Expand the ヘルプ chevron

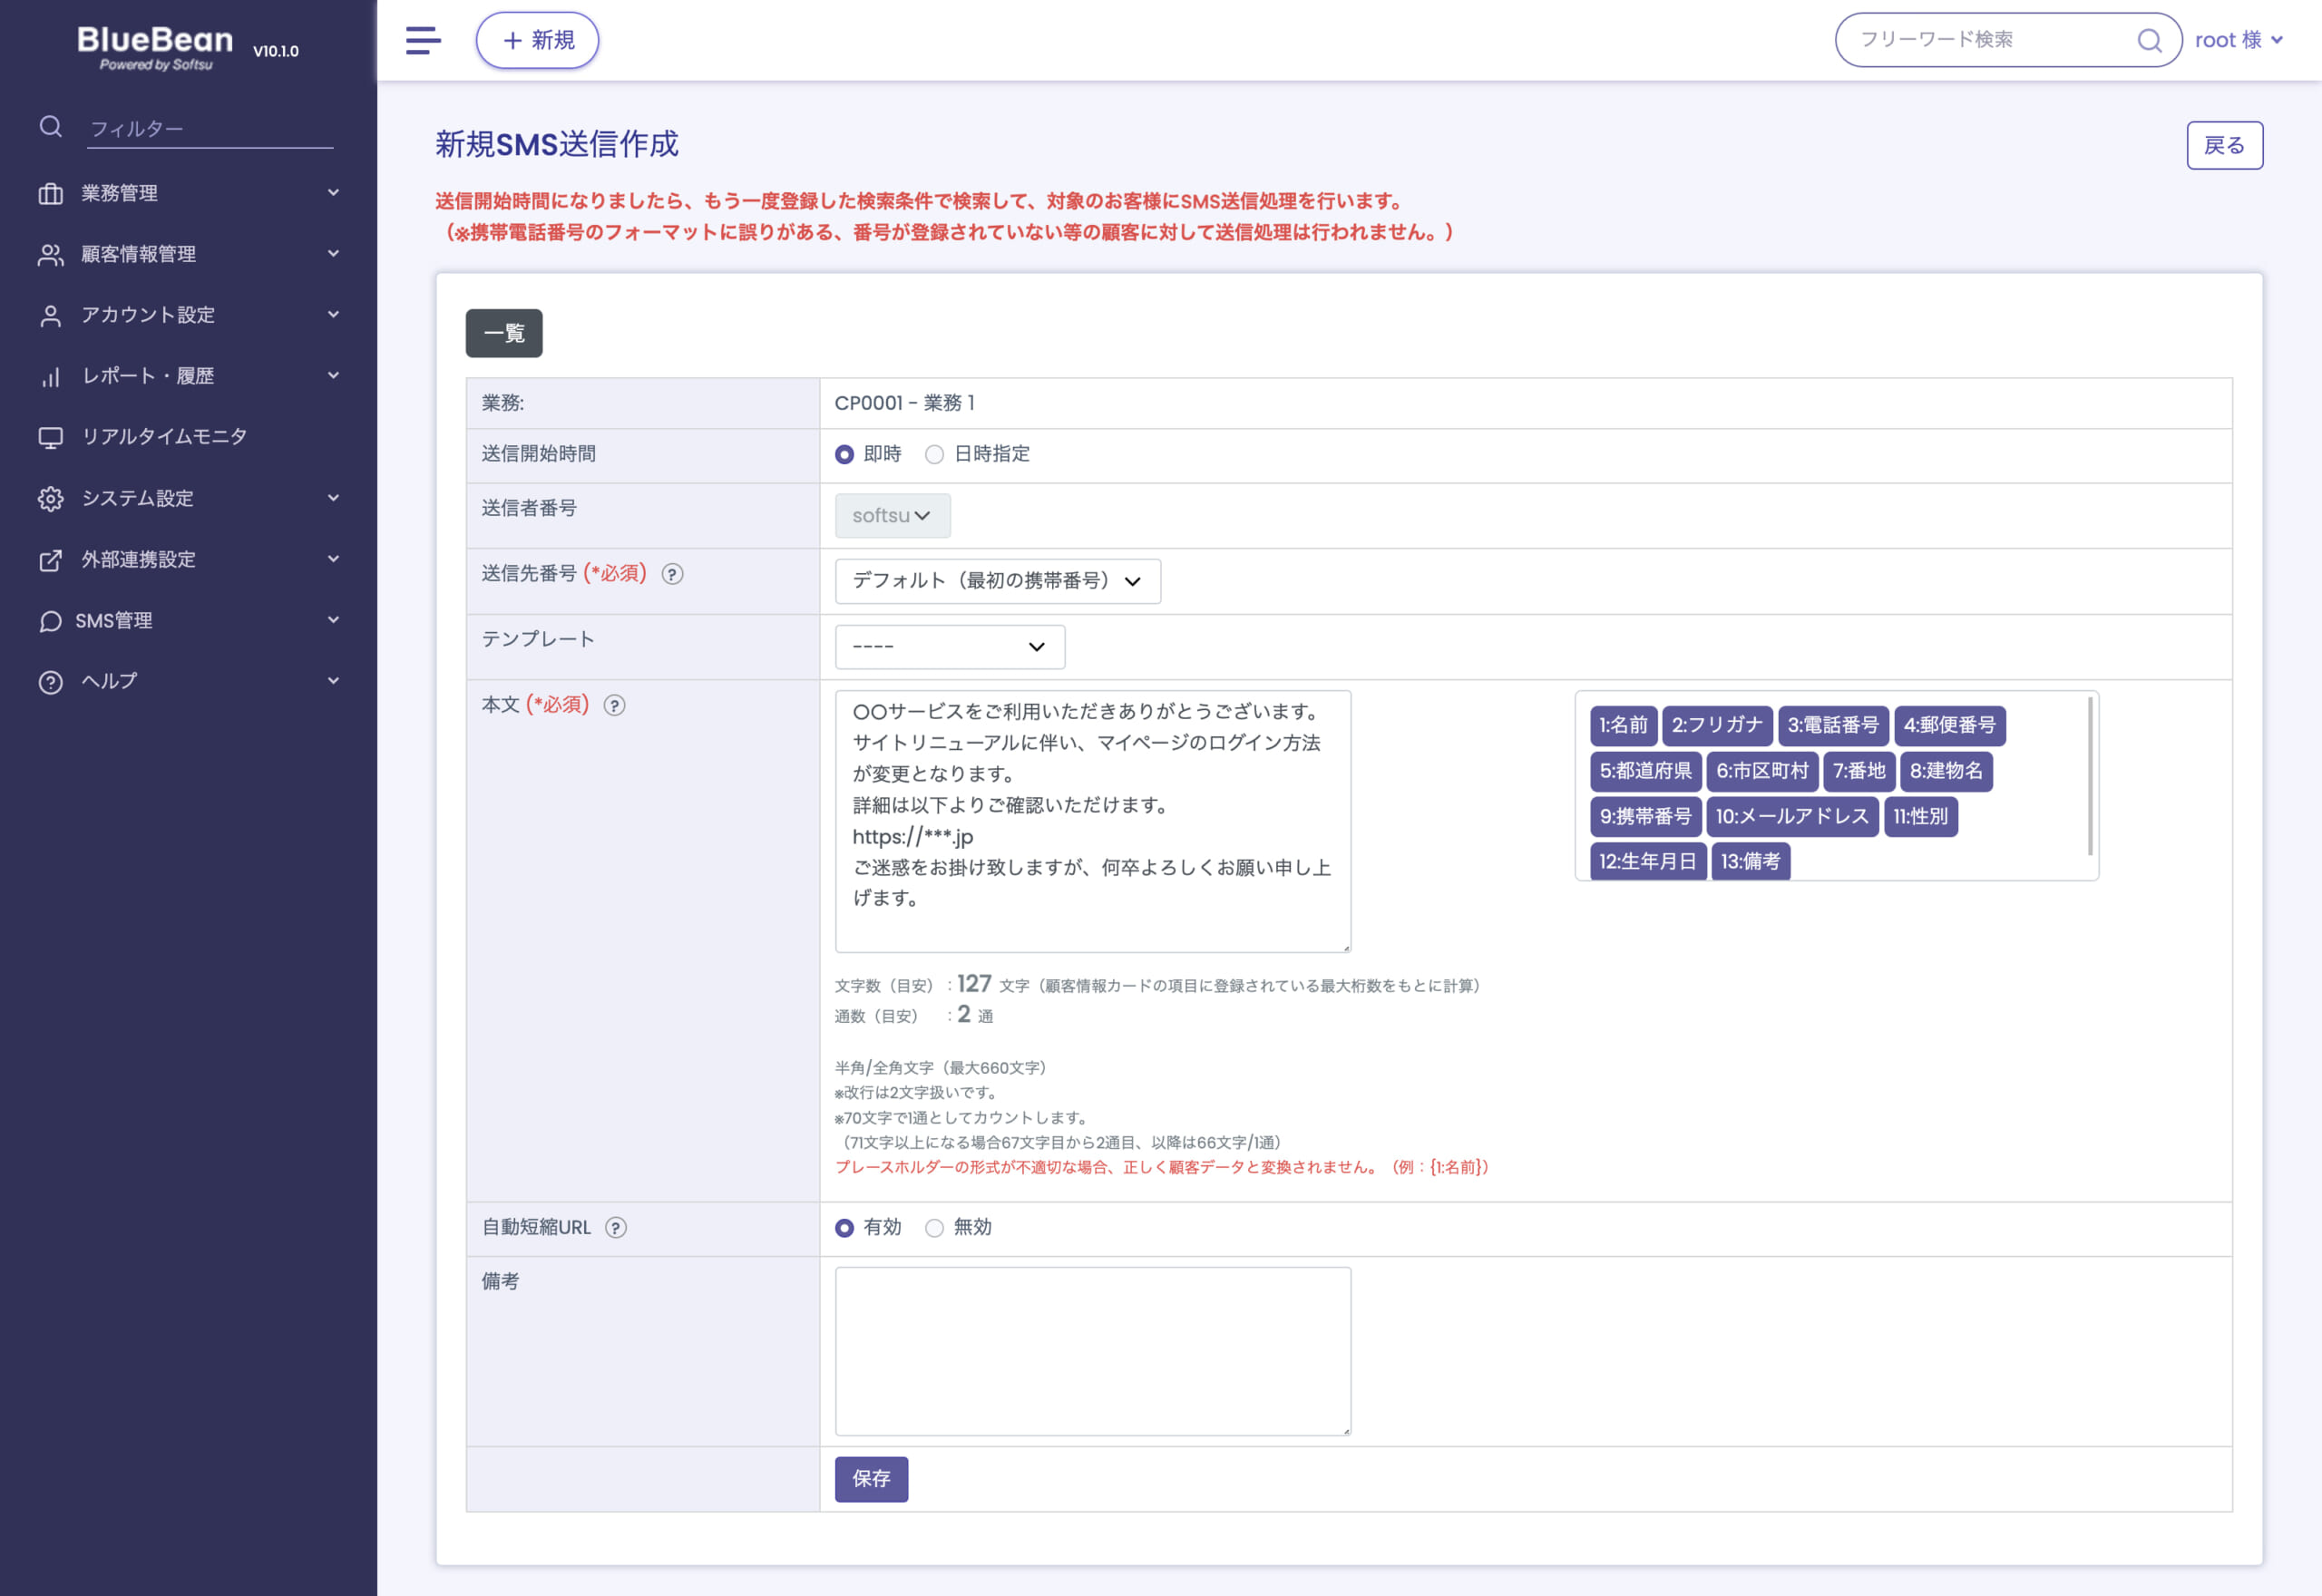tap(333, 680)
